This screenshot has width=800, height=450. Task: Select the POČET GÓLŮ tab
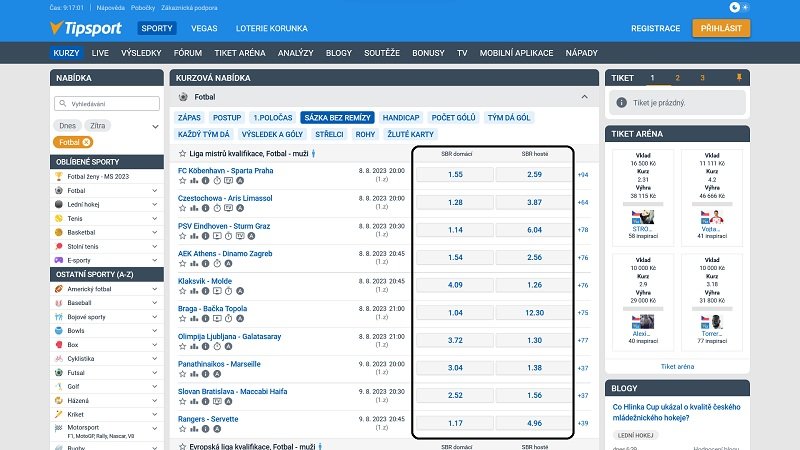coord(454,118)
